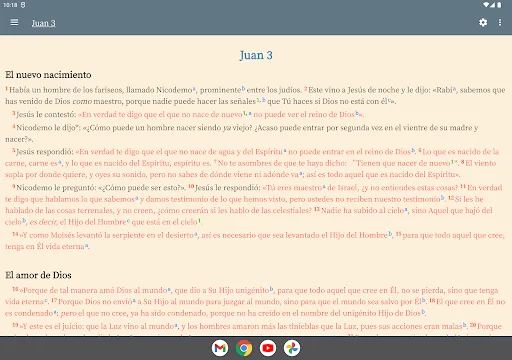512x360 pixels.
Task: Open footnote b after prominente
Action: click(243, 88)
